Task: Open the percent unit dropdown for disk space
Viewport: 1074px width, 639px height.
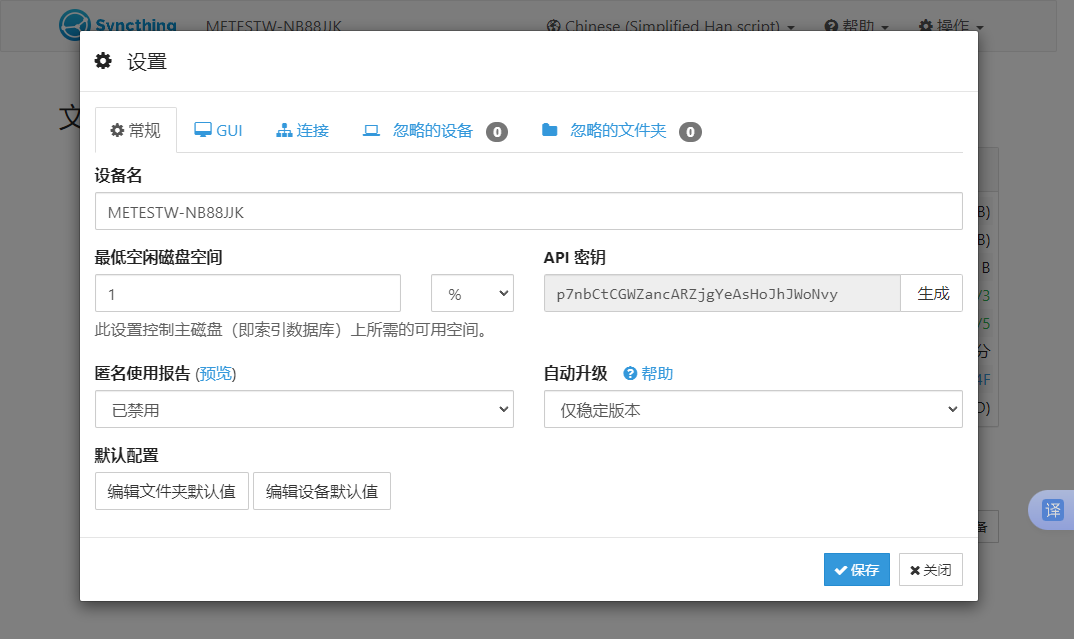Action: pyautogui.click(x=471, y=293)
